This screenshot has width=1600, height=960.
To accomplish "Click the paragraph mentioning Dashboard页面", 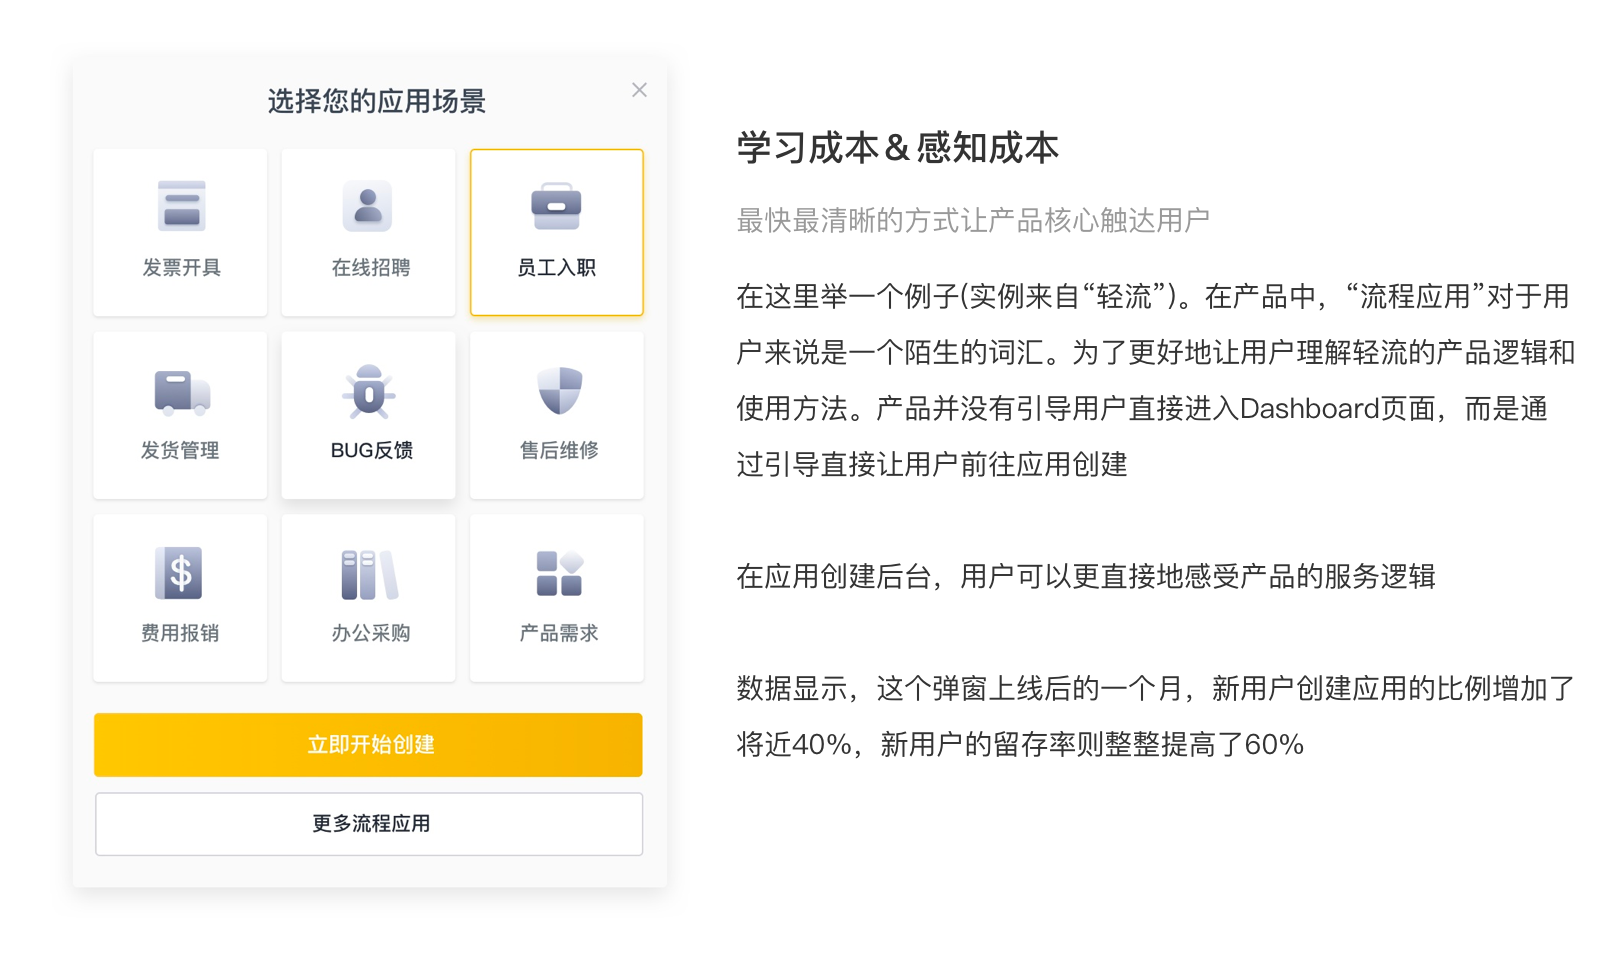I will (1155, 380).
